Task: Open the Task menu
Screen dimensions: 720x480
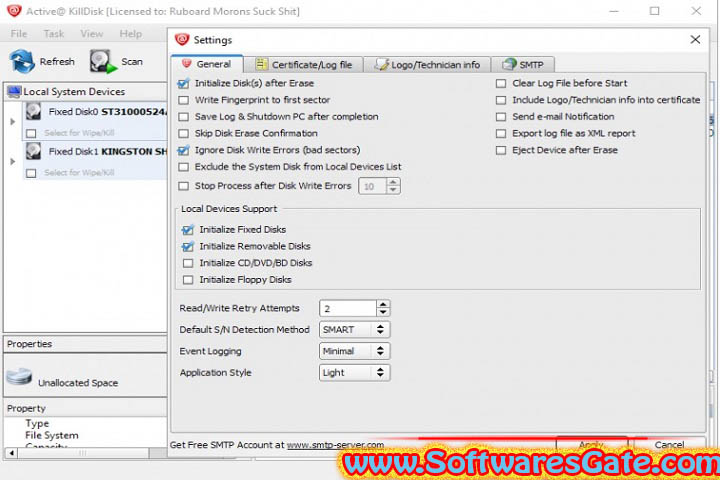Action: (54, 34)
